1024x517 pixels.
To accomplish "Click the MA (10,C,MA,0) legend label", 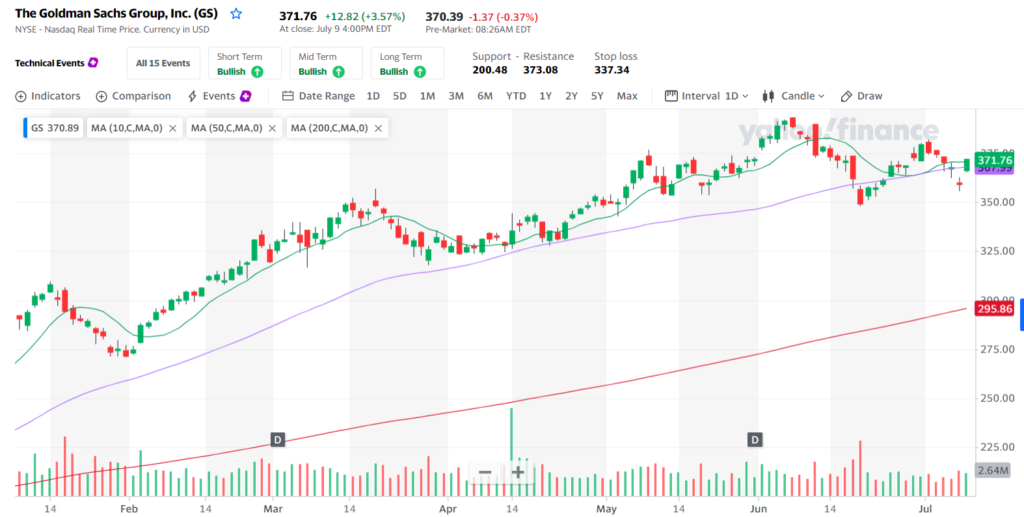I will (127, 129).
